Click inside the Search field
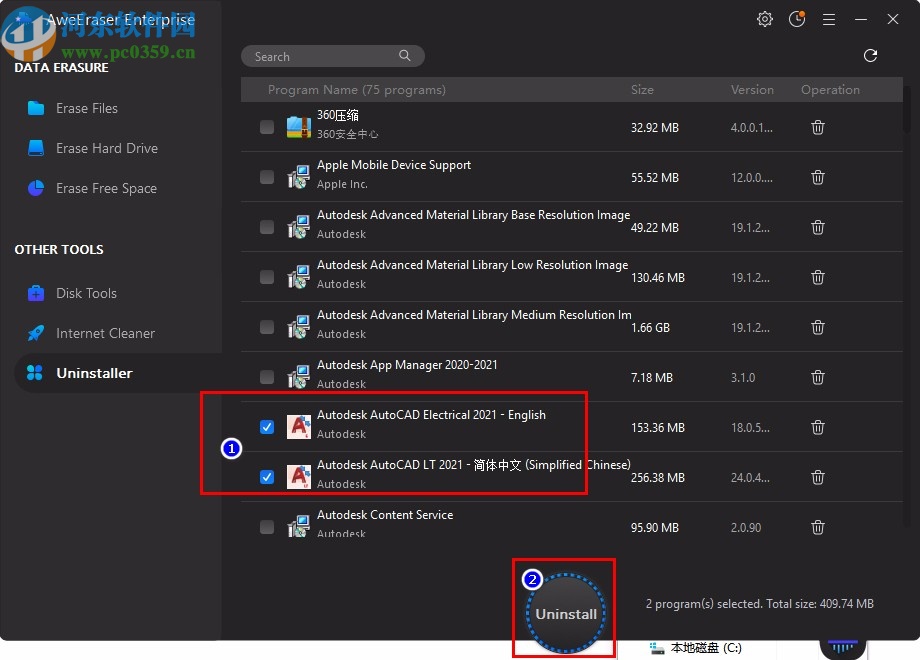920x660 pixels. tap(320, 56)
